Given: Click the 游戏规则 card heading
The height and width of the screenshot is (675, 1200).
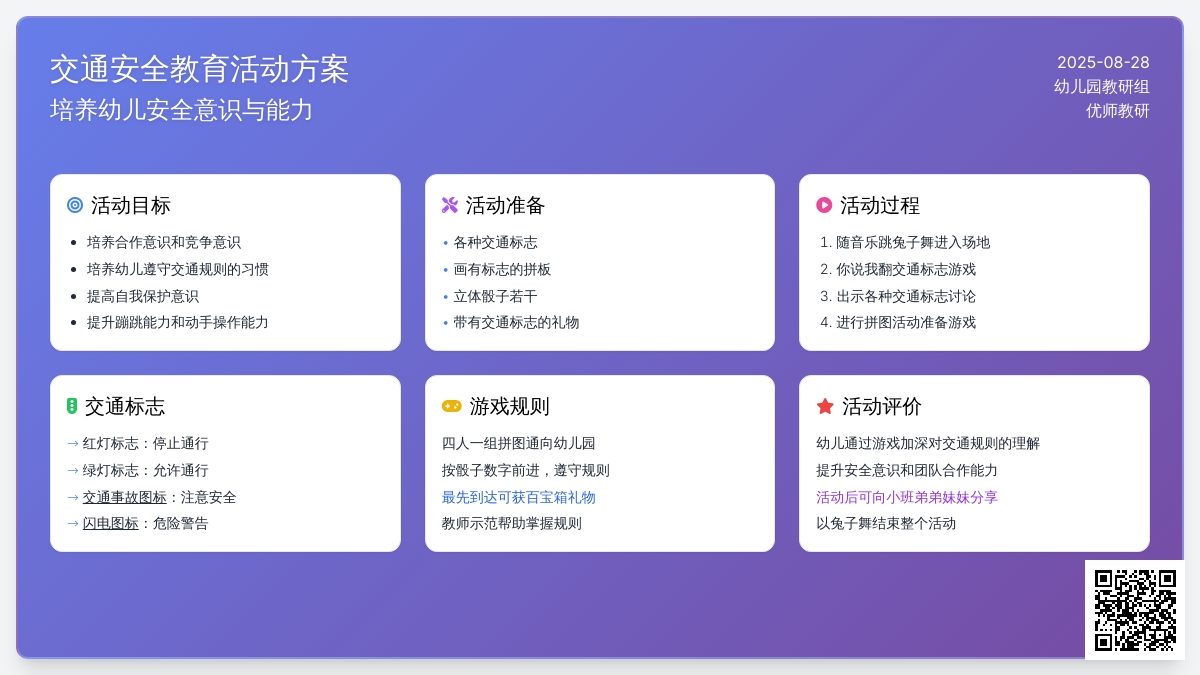Looking at the screenshot, I should click(x=510, y=406).
